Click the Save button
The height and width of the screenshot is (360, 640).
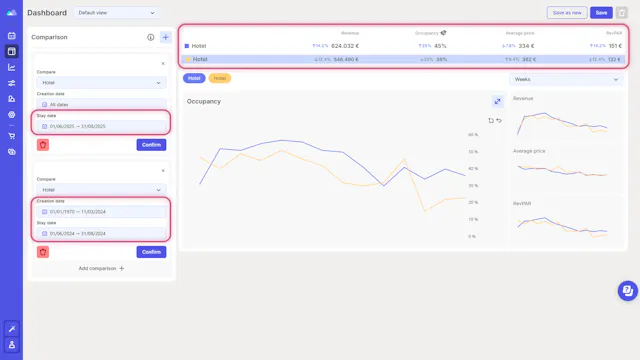(601, 13)
